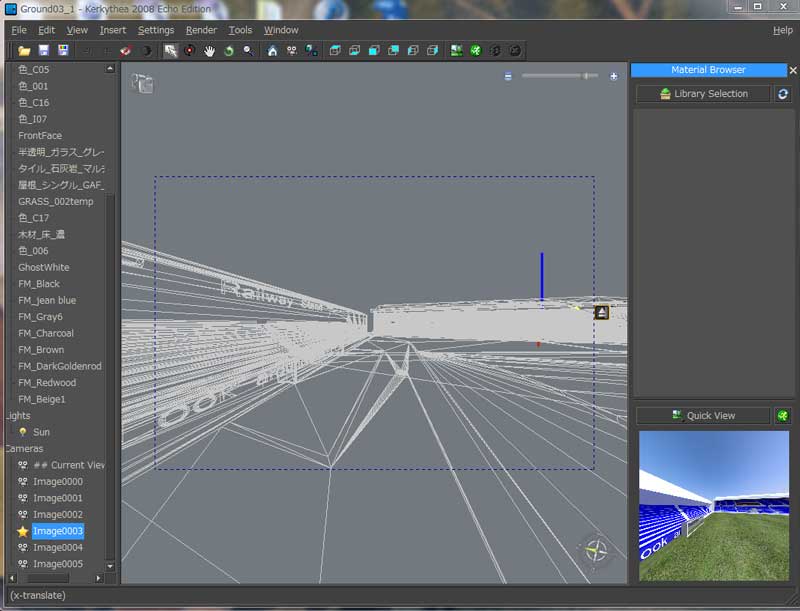Open the Render menu
This screenshot has height=611, width=800.
pyautogui.click(x=201, y=30)
